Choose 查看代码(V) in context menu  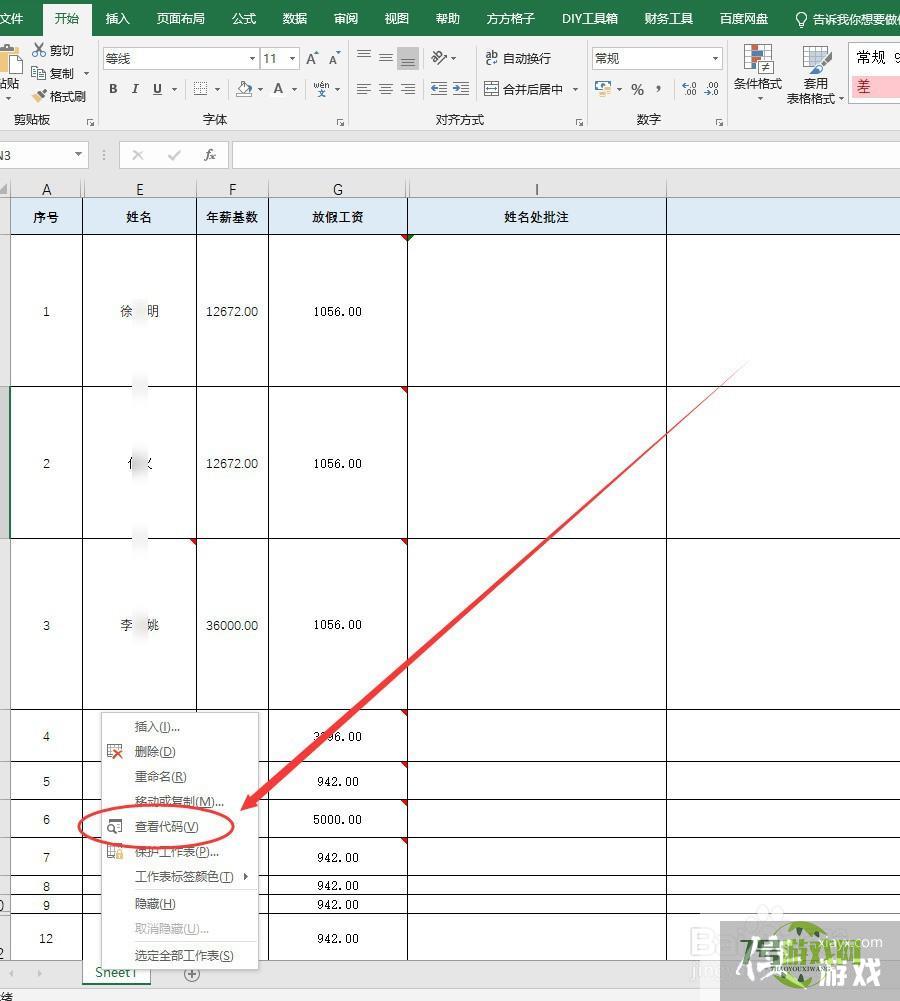tap(180, 827)
